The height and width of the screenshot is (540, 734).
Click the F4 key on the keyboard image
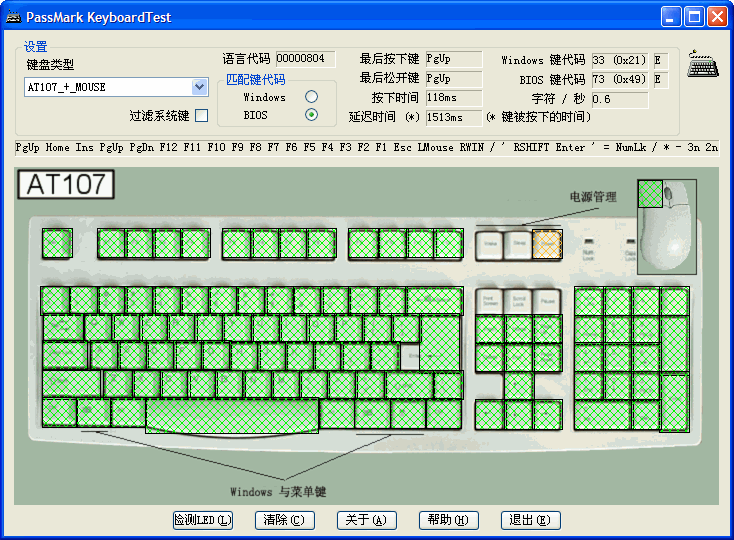click(196, 243)
